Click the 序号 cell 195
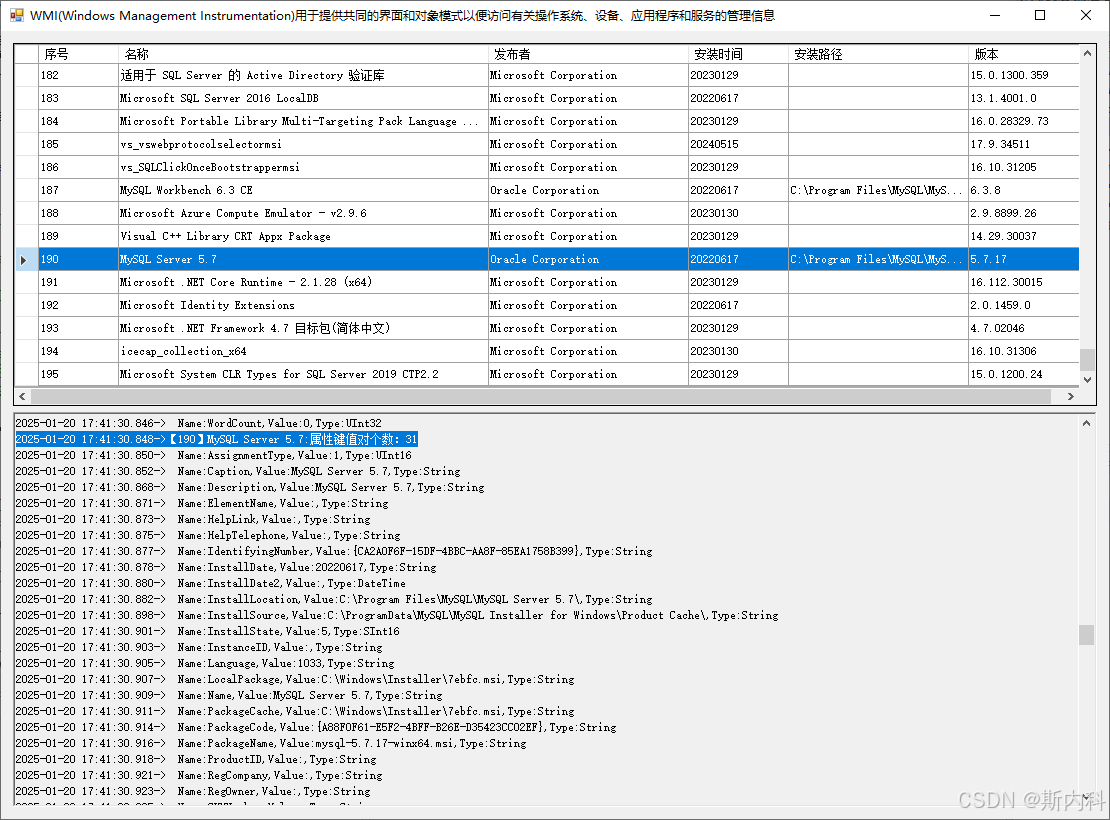1110x820 pixels. pyautogui.click(x=79, y=375)
